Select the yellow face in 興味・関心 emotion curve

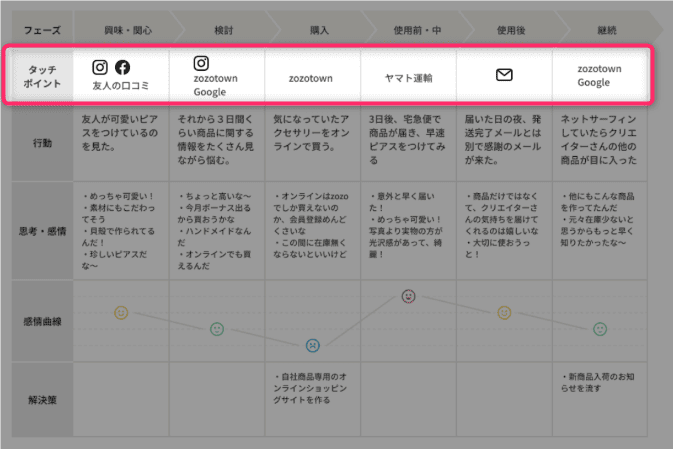121,312
